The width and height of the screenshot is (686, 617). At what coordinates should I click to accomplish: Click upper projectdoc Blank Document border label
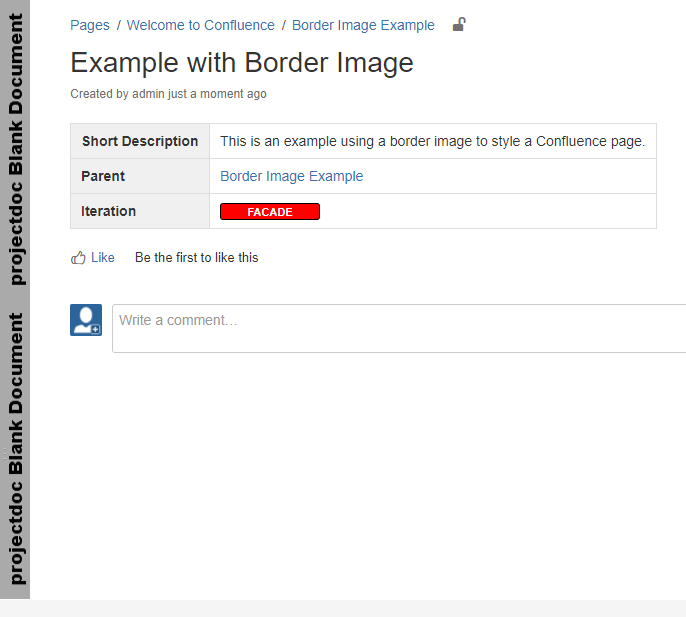tap(16, 150)
